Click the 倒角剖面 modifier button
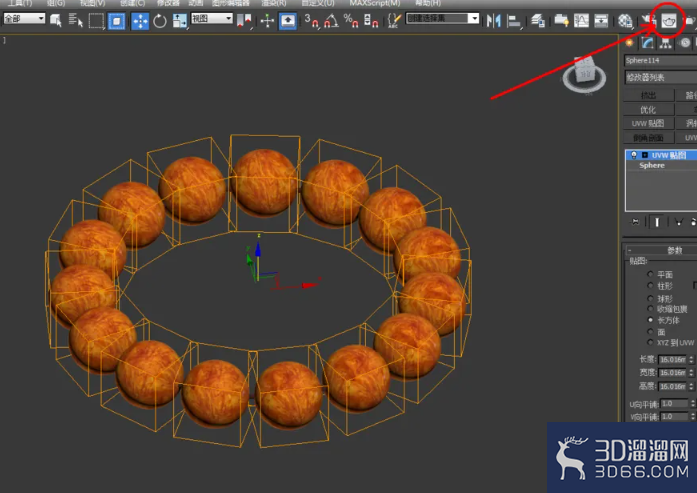Screen dimensions: 697x493 (648, 138)
